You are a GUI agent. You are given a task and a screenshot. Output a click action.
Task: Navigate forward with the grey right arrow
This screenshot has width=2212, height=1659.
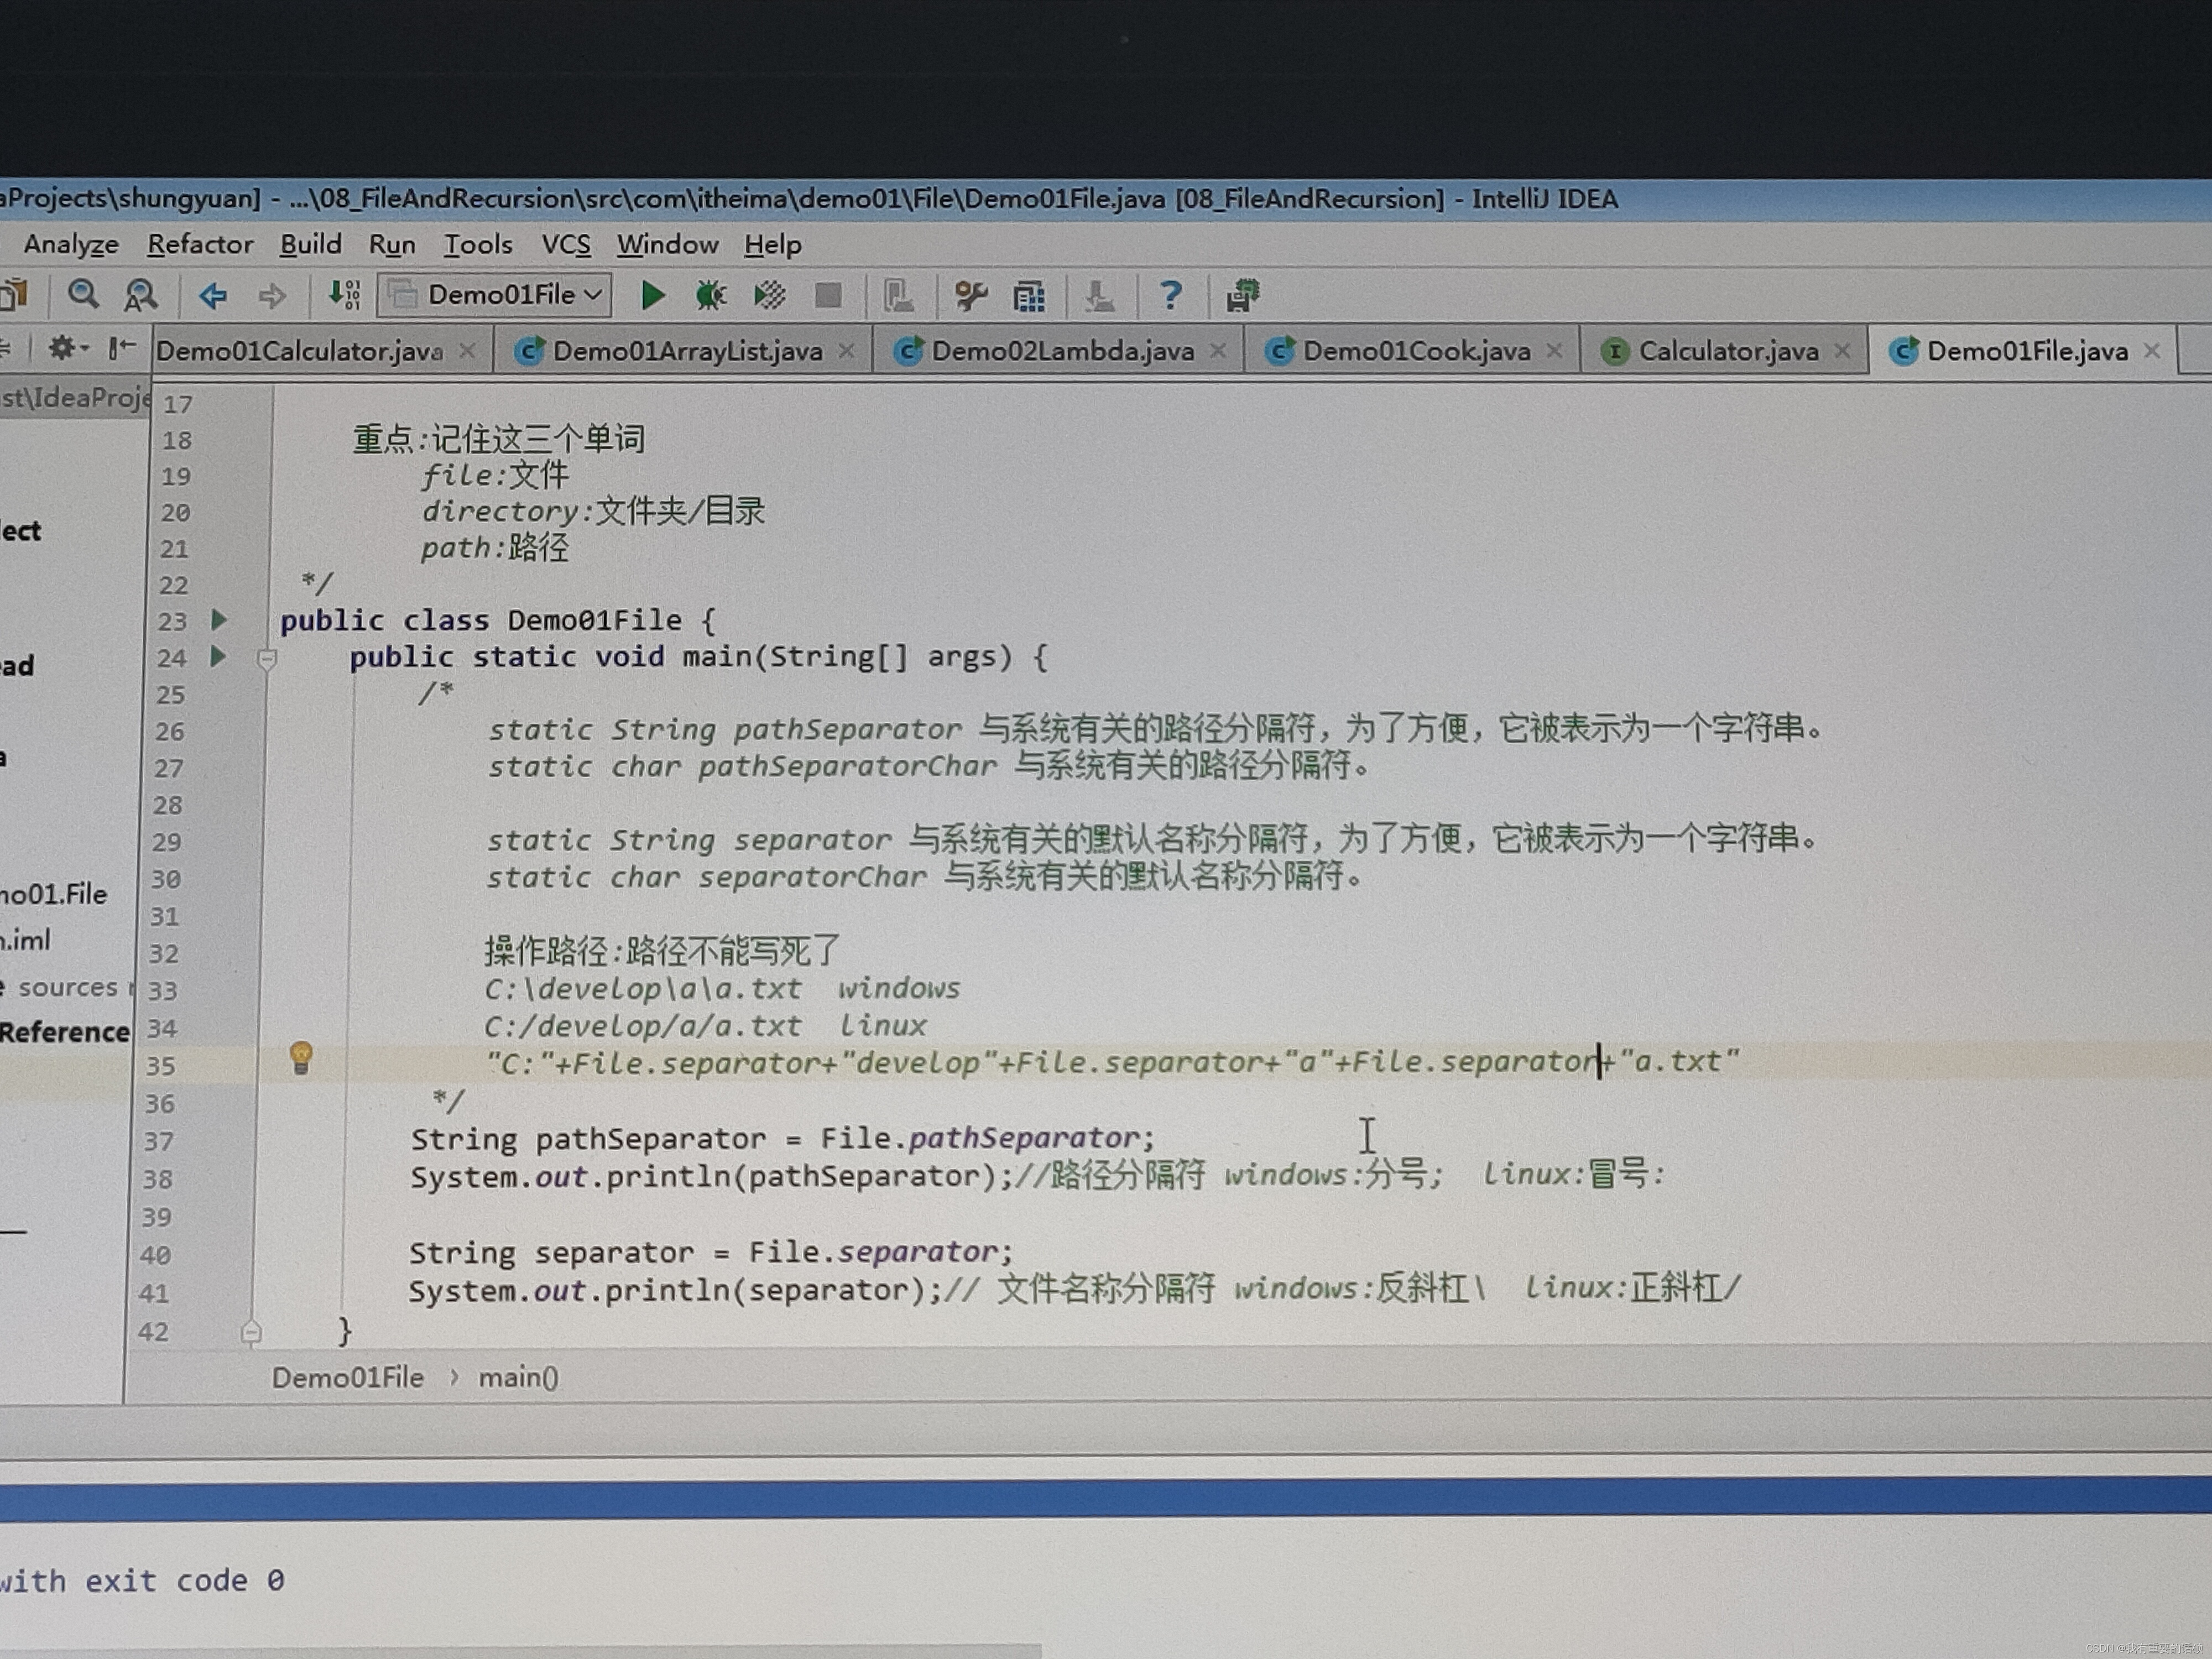tap(271, 295)
